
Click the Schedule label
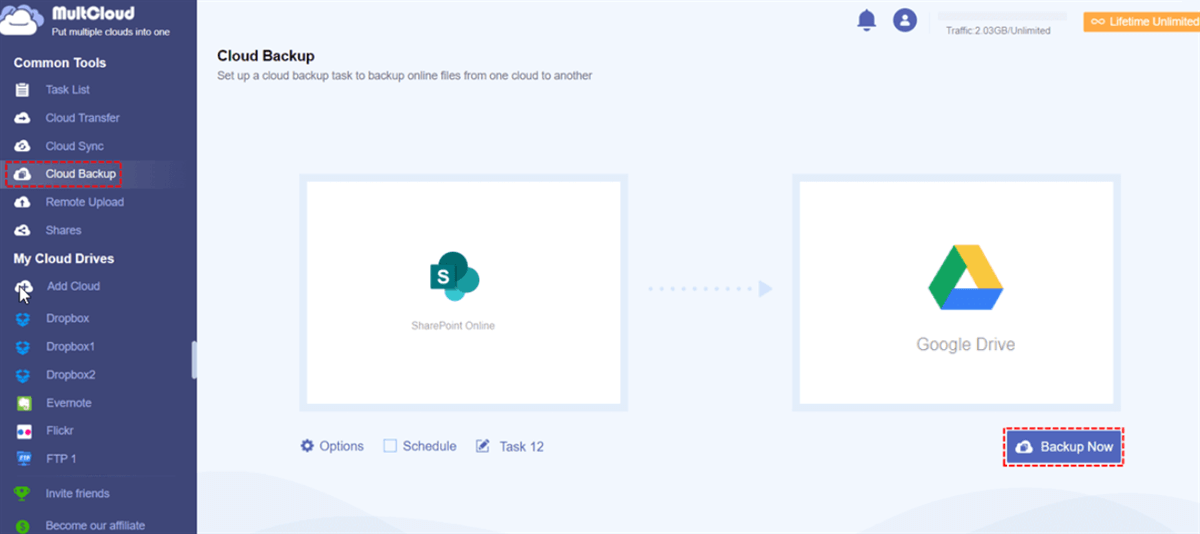point(429,446)
